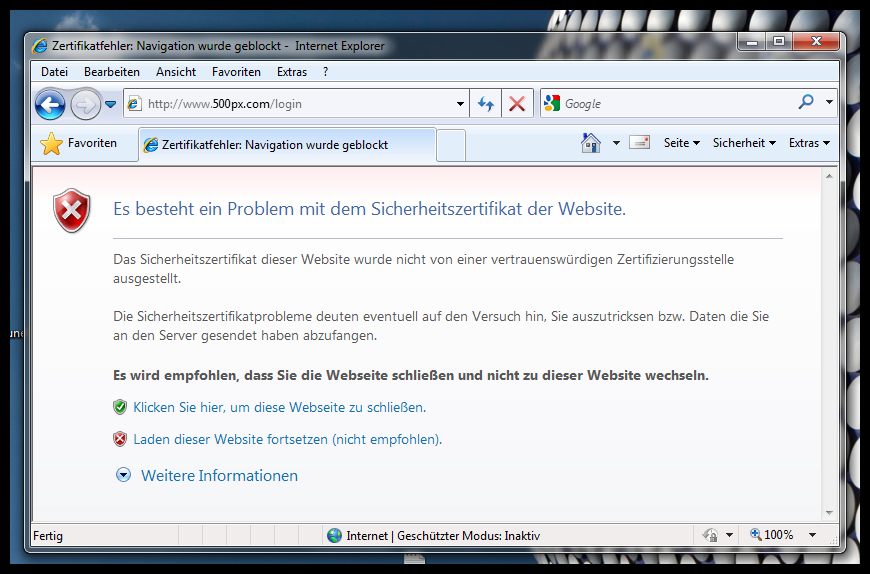
Task: Run search with the magnifier icon
Action: pos(806,101)
